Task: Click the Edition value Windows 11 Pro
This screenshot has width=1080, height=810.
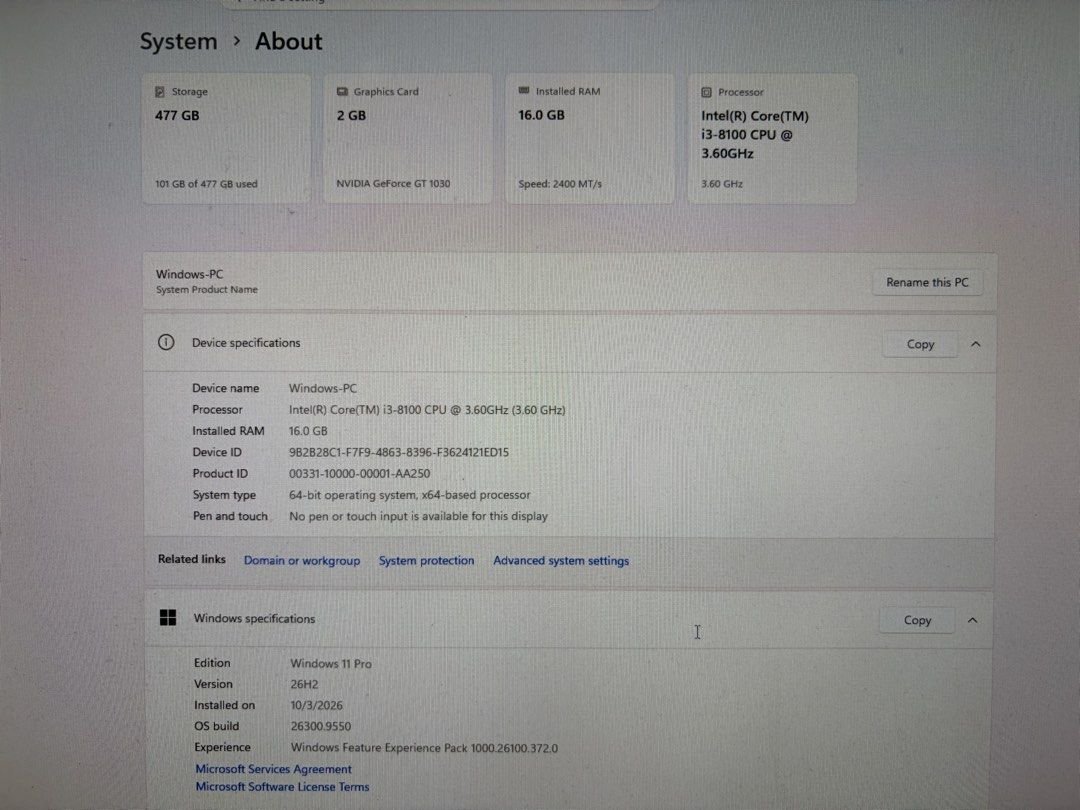Action: click(331, 664)
